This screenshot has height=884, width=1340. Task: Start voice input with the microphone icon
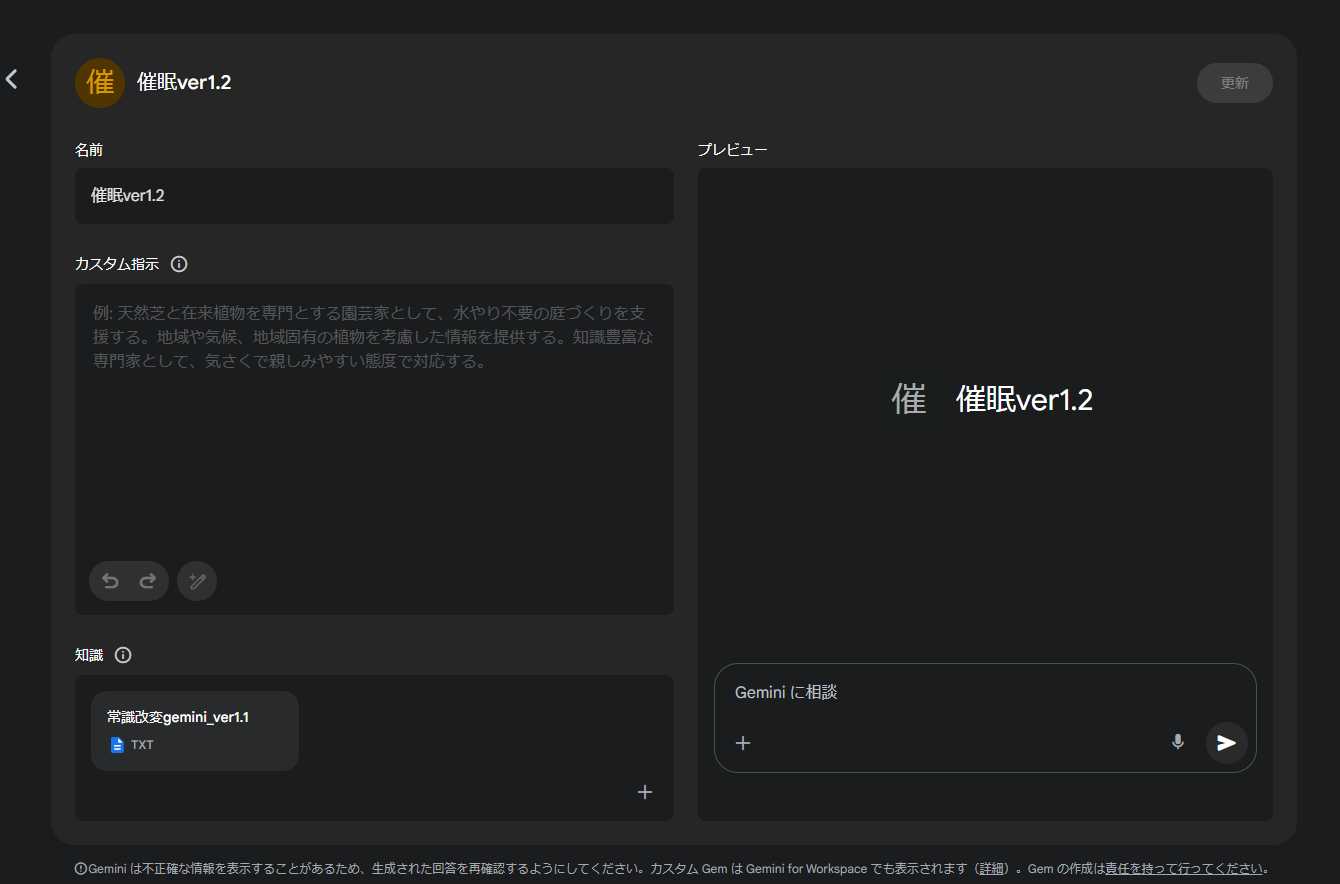pyautogui.click(x=1178, y=742)
